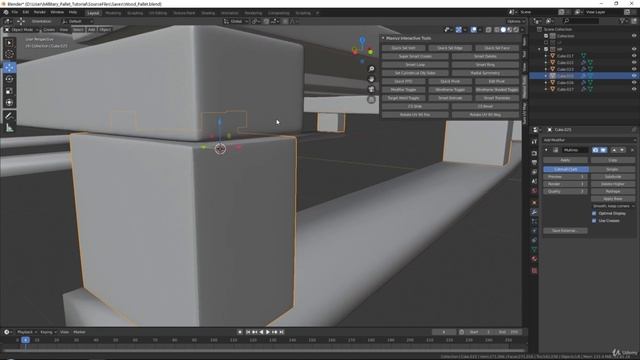Click the modifier Apply button
This screenshot has height=360, width=640.
tap(565, 160)
